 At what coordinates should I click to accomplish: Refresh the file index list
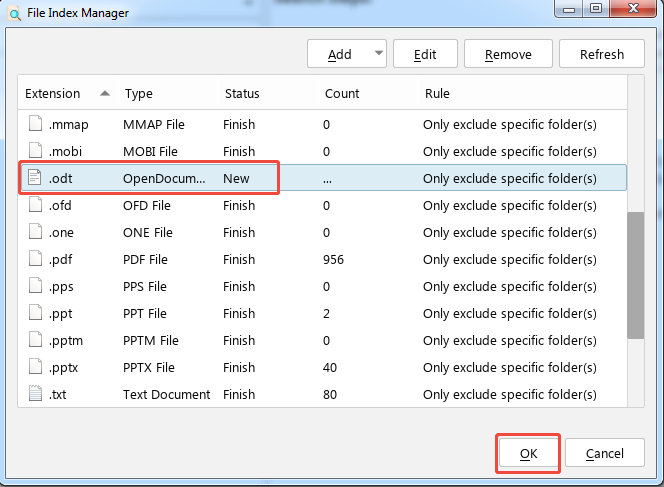[x=601, y=54]
